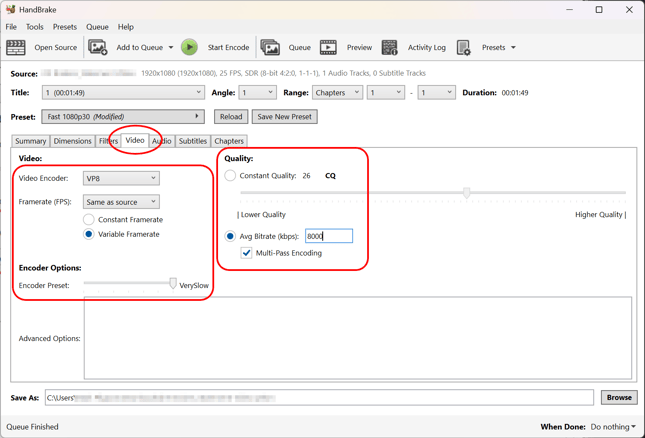This screenshot has height=438, width=645.
Task: Click the Open Source clapperboard icon
Action: (16, 47)
